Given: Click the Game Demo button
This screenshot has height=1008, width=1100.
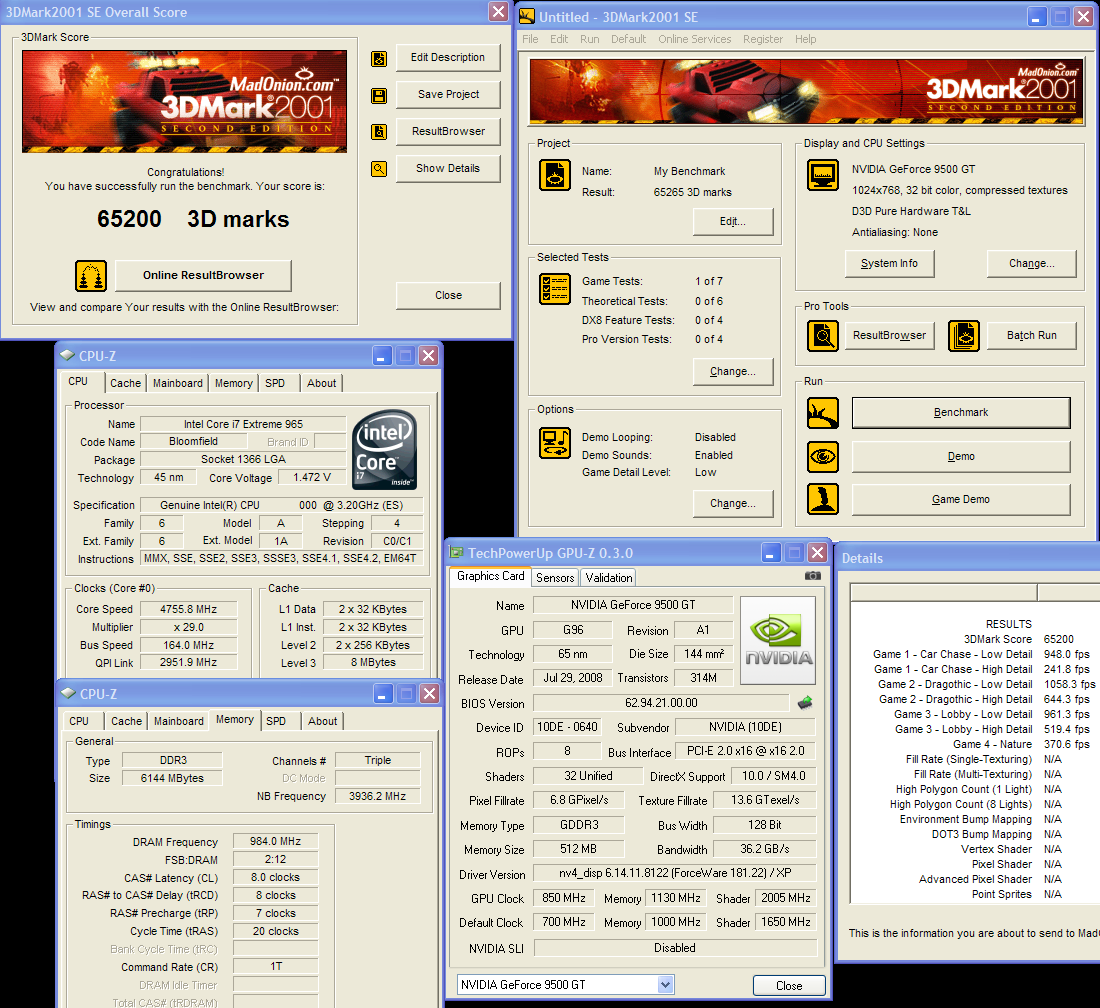Looking at the screenshot, I should pyautogui.click(x=961, y=499).
